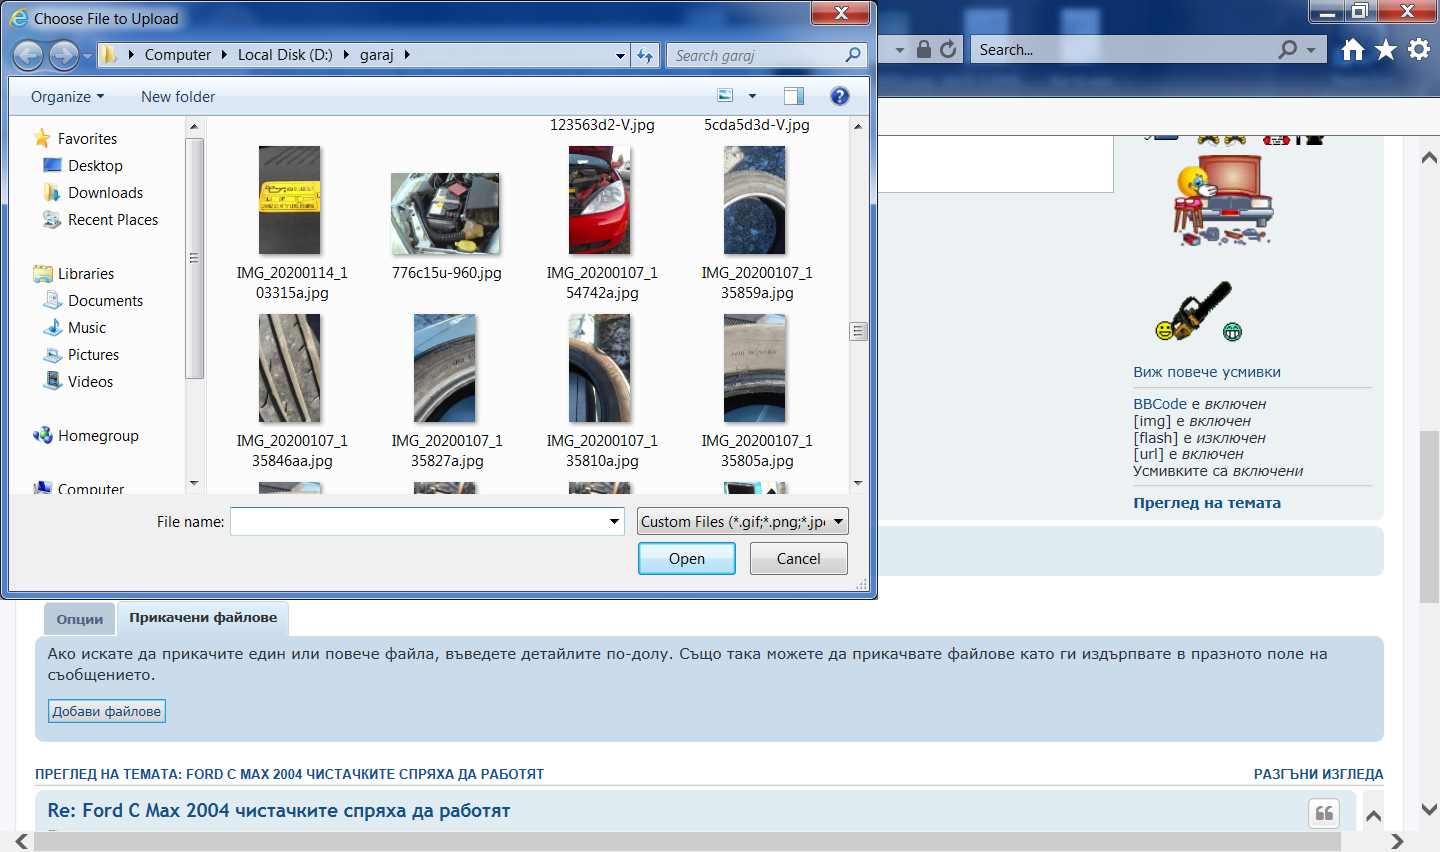Select the 776c15u-960.jpg thumbnail
This screenshot has width=1440, height=852.
click(x=445, y=215)
